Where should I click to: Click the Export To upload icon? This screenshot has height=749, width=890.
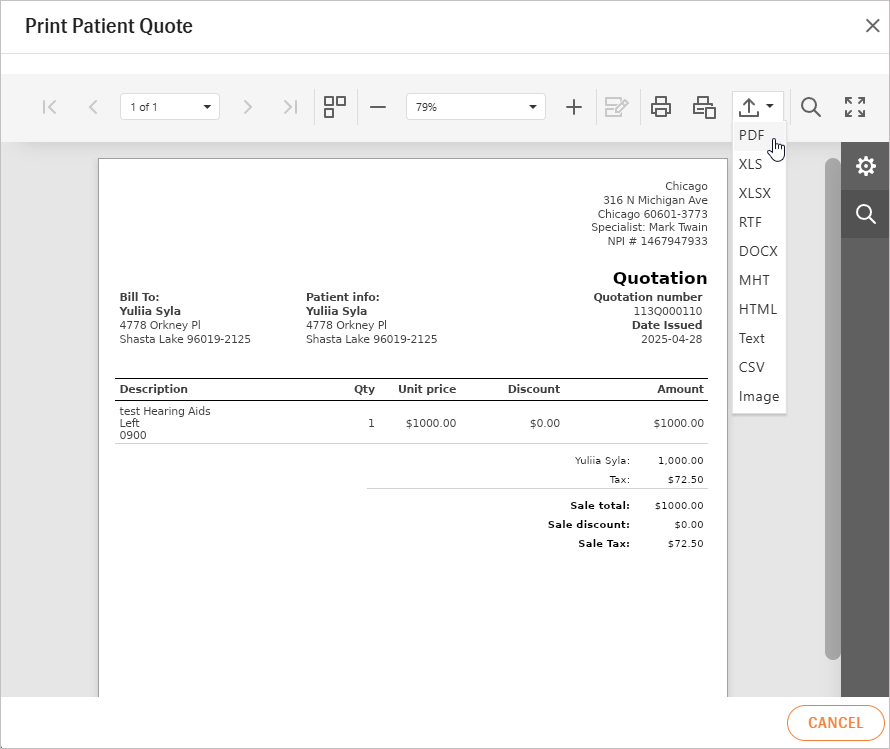coord(749,107)
